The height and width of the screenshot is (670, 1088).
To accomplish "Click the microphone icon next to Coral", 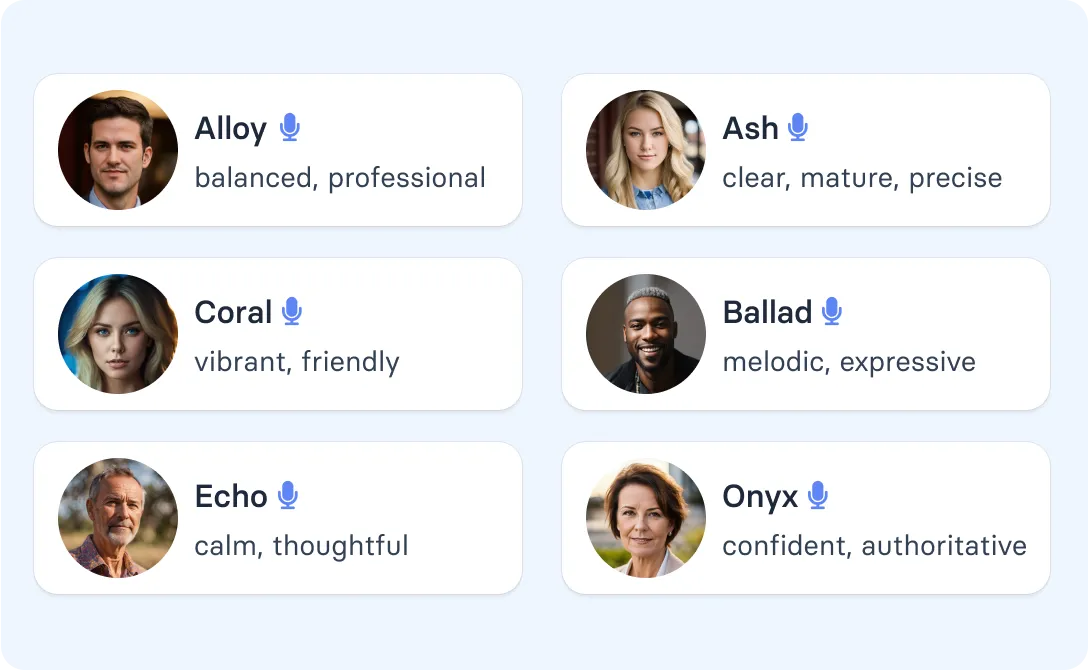I will pyautogui.click(x=293, y=310).
